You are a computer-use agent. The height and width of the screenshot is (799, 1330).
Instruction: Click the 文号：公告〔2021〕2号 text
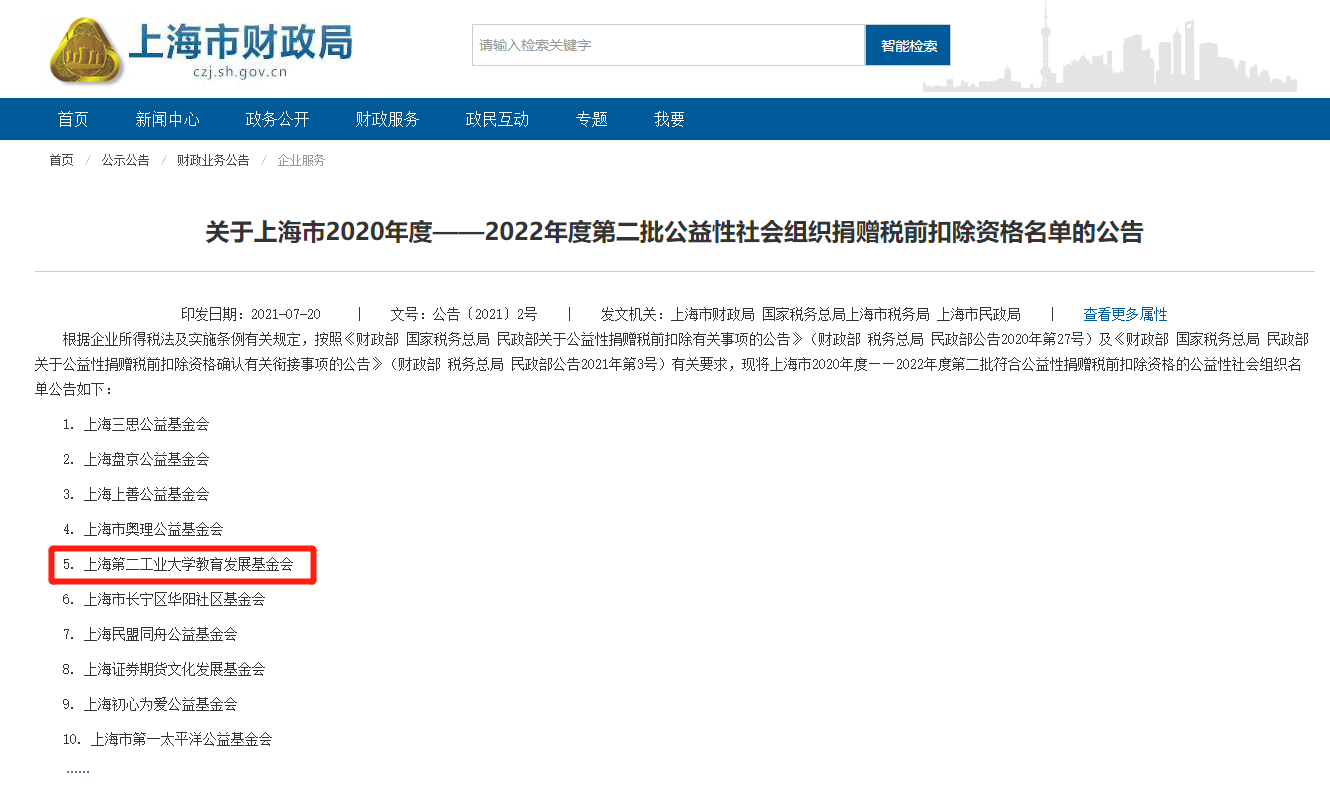463,314
